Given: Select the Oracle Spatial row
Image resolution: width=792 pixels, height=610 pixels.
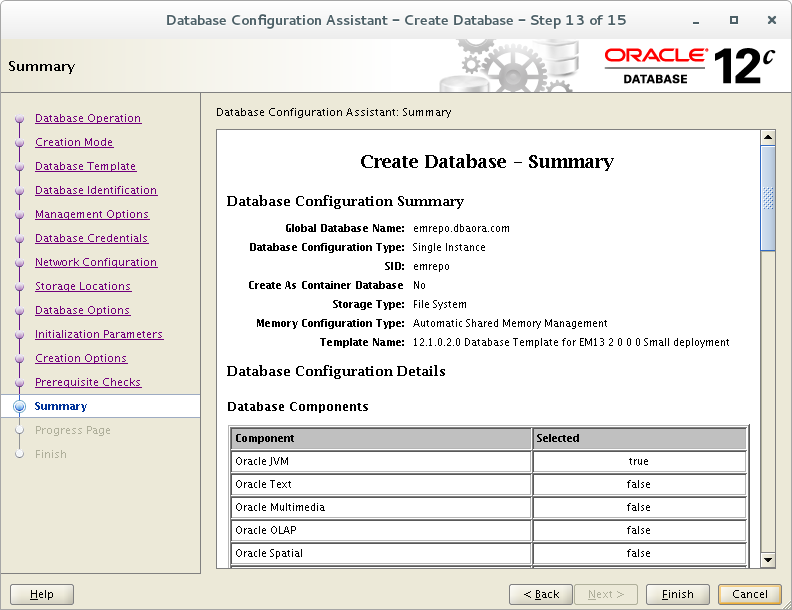Looking at the screenshot, I should (x=488, y=553).
